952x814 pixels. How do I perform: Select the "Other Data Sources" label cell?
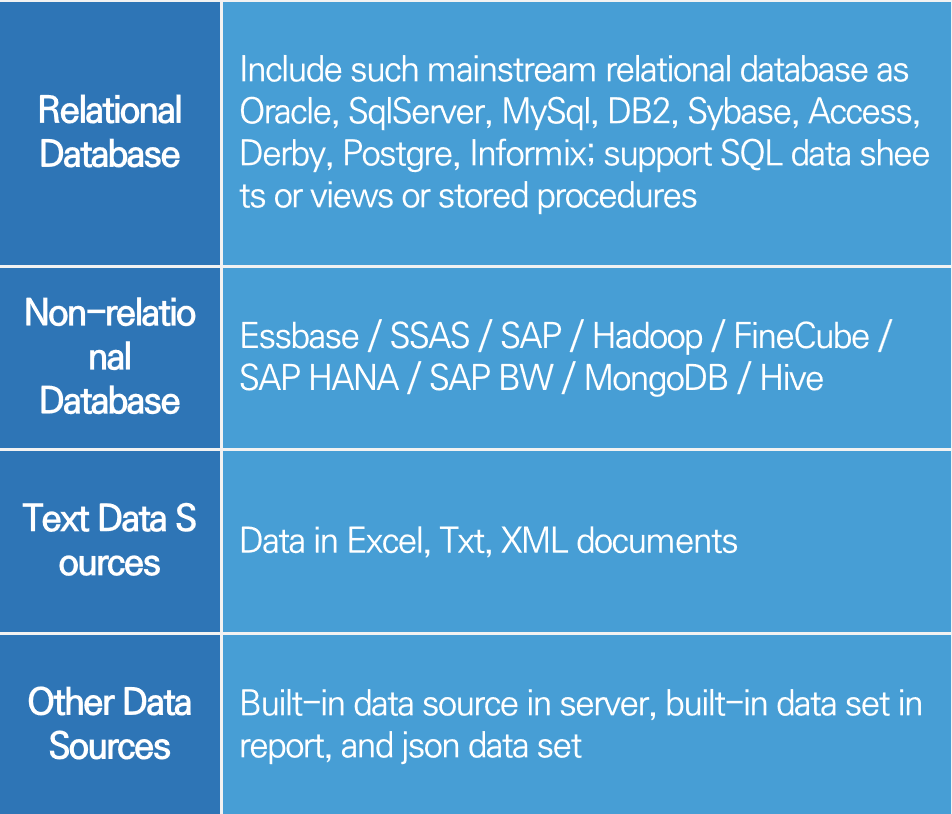point(110,723)
